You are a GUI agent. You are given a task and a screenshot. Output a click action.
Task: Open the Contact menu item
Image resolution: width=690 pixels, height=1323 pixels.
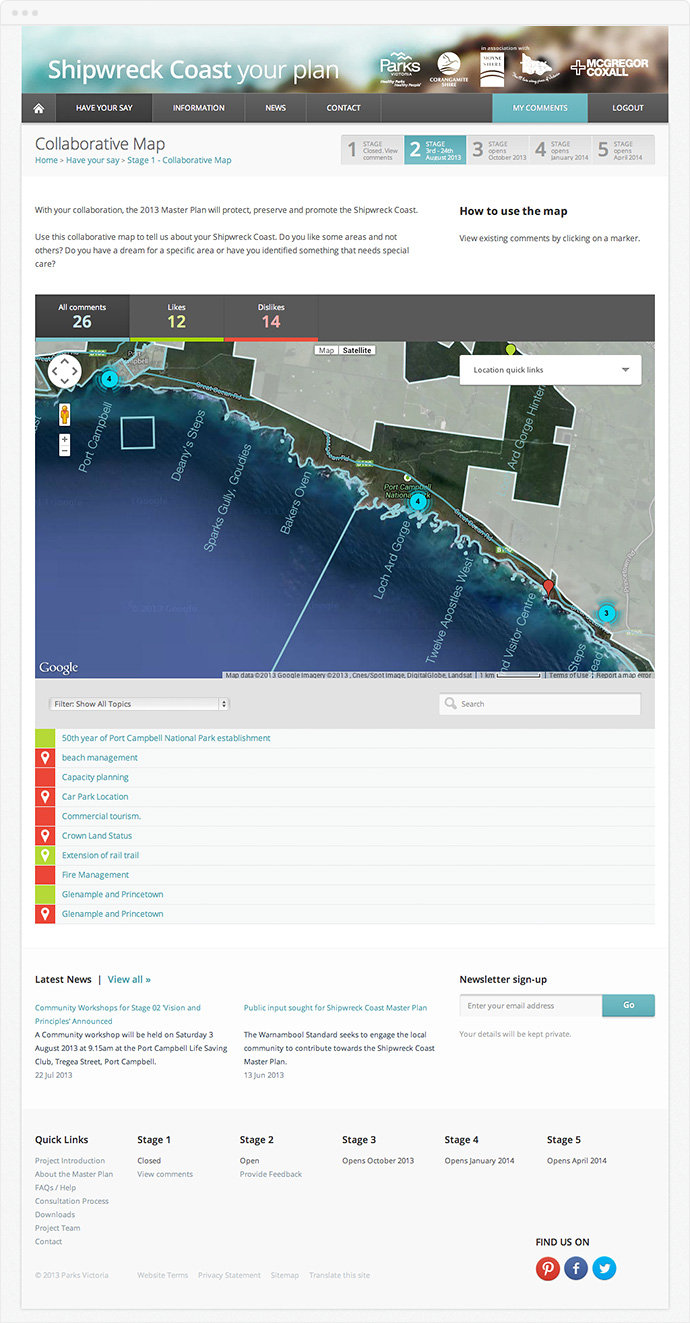tap(343, 108)
